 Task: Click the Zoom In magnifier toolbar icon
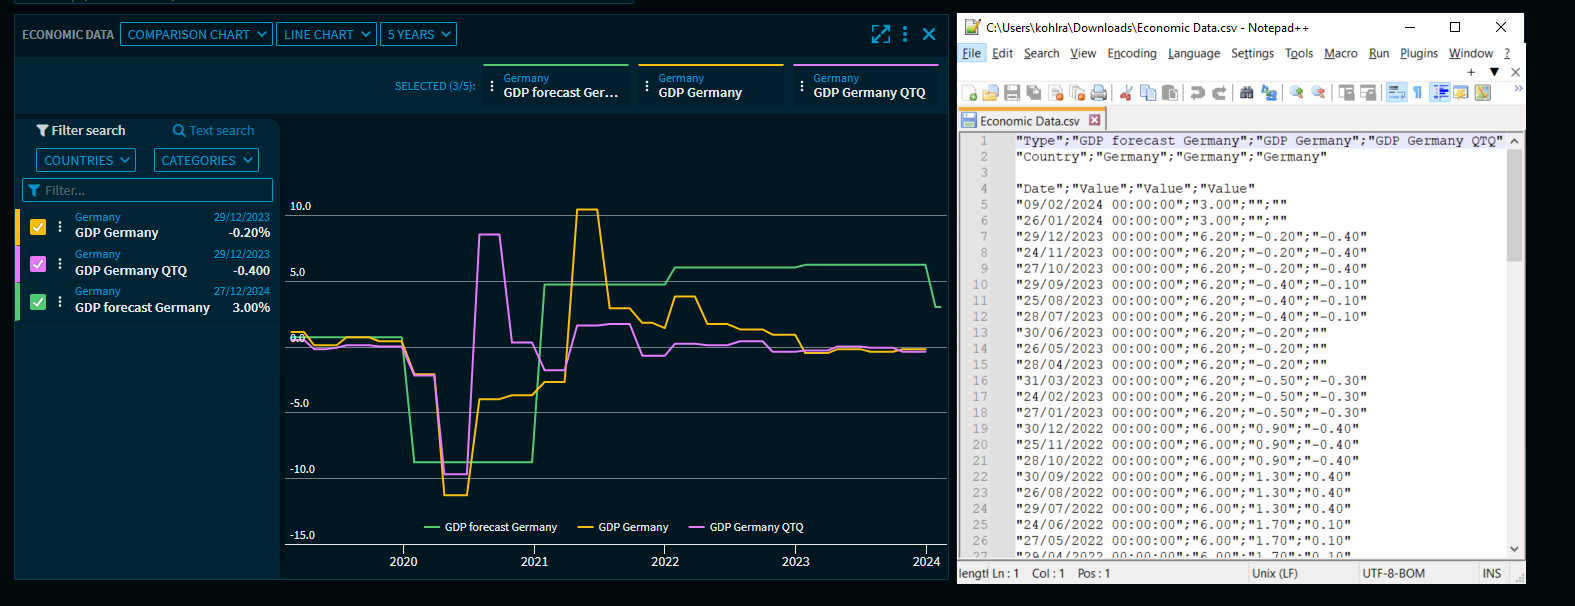coord(1297,93)
